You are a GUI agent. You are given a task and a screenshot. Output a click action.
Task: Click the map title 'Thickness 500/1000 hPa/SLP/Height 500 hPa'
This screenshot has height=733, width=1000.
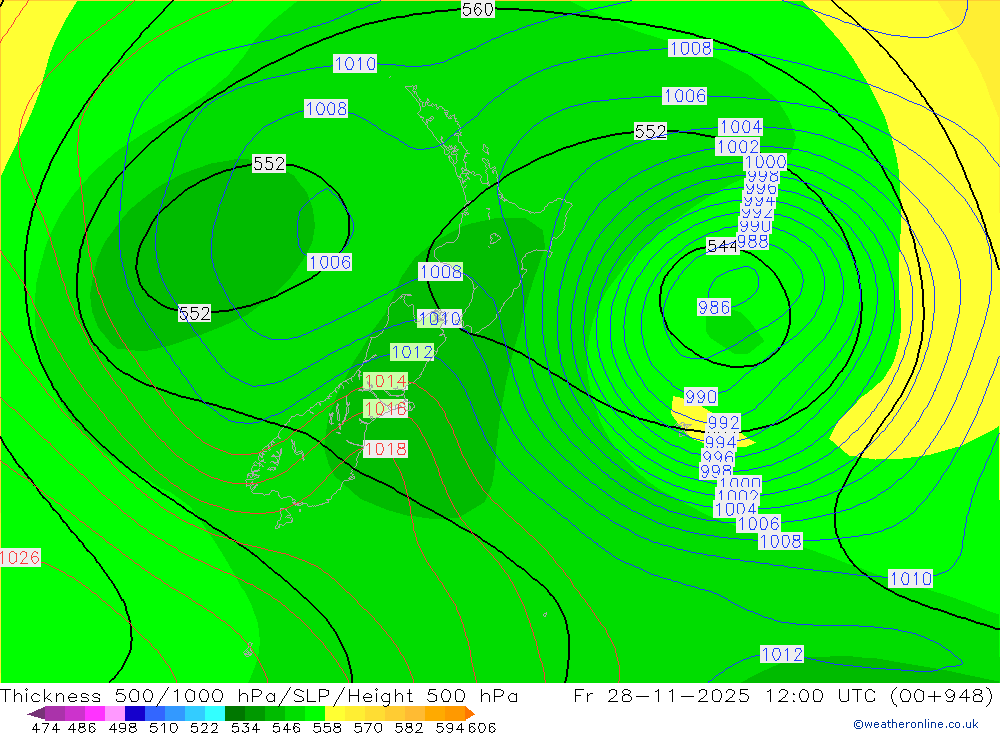pyautogui.click(x=259, y=695)
